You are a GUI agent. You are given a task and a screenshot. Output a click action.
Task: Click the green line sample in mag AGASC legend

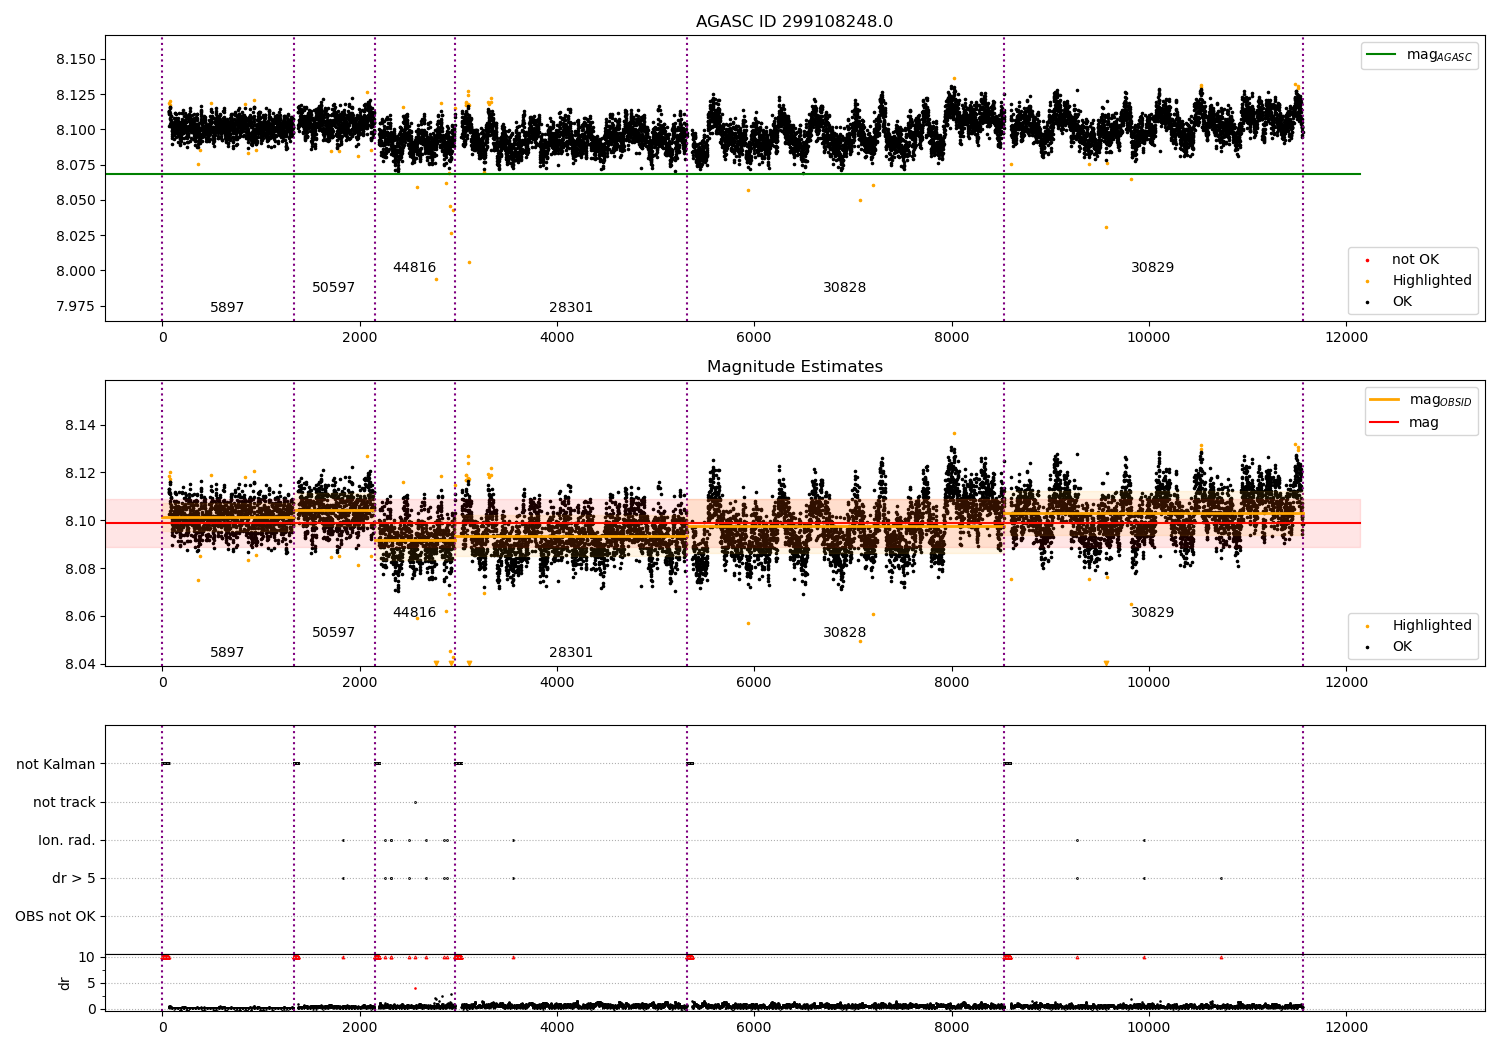(x=1381, y=55)
